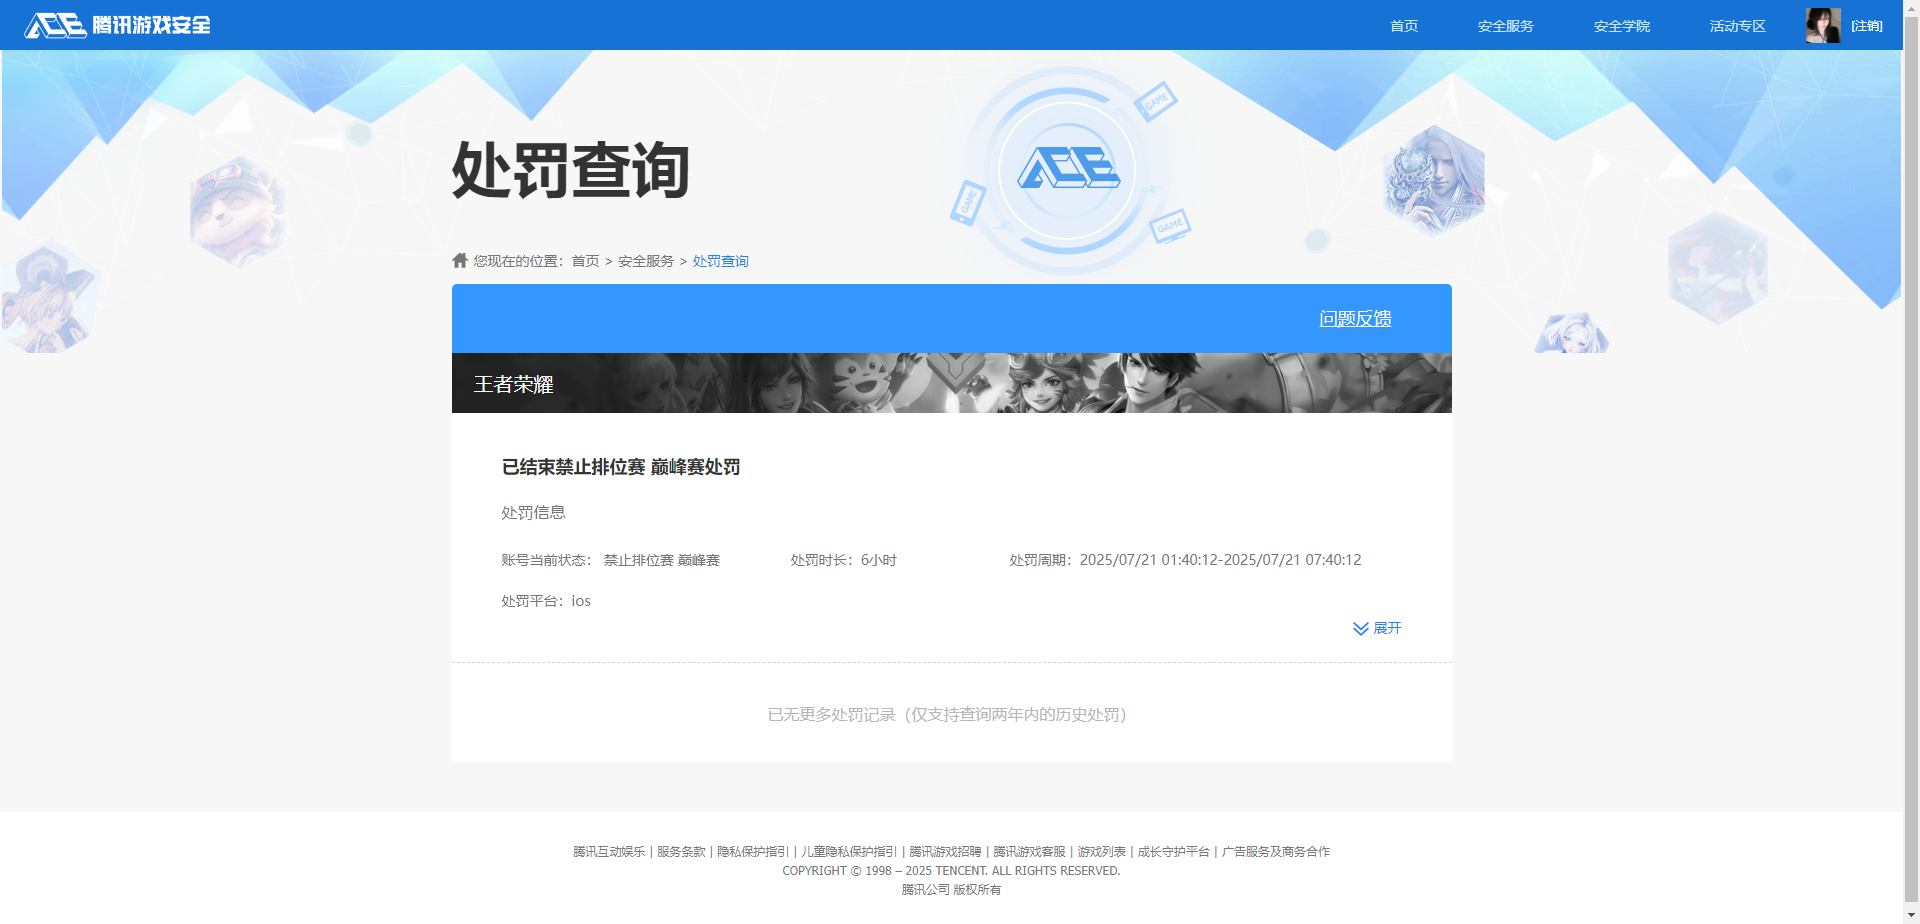Click the home icon beside the breadcrumb
This screenshot has width=1920, height=924.
pos(459,260)
